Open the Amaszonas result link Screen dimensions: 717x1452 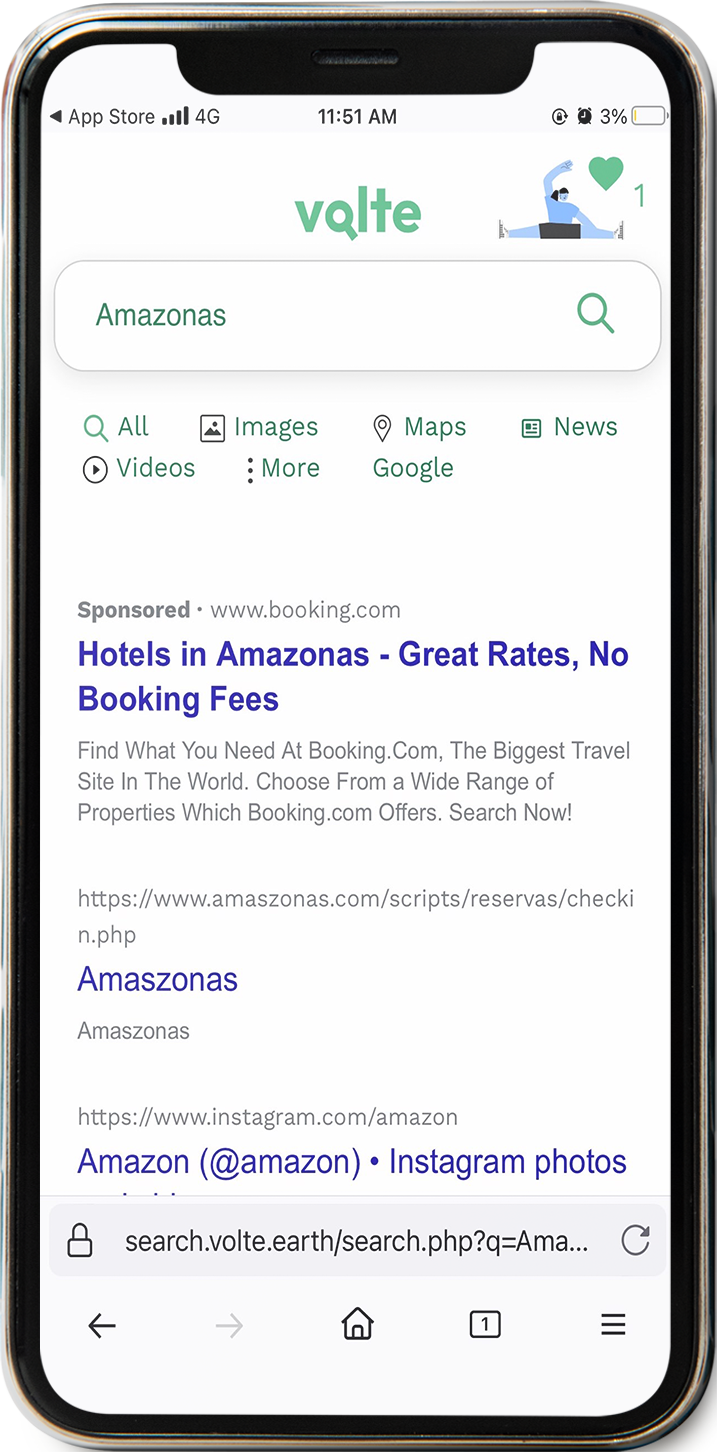pos(158,979)
